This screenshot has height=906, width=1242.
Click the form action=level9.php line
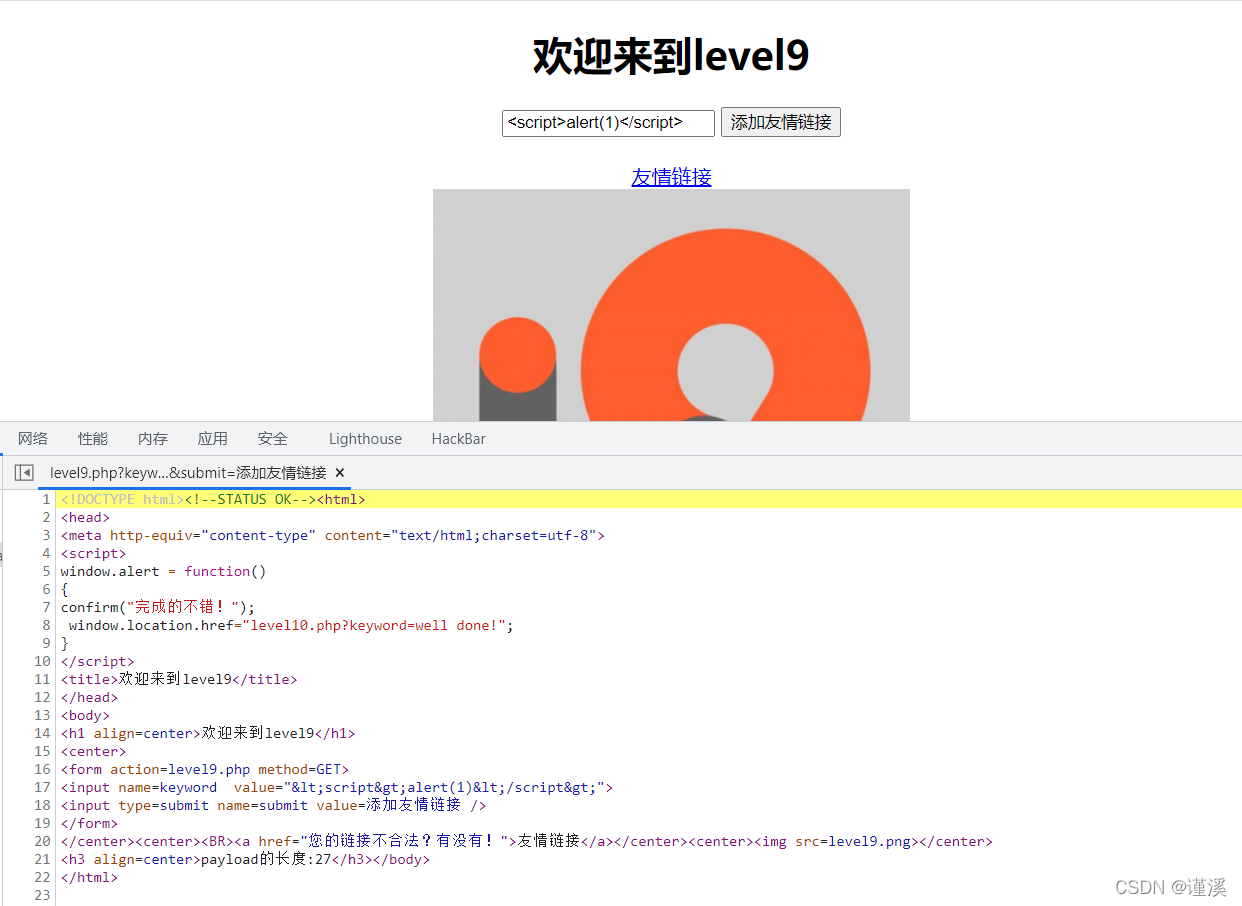[x=204, y=769]
